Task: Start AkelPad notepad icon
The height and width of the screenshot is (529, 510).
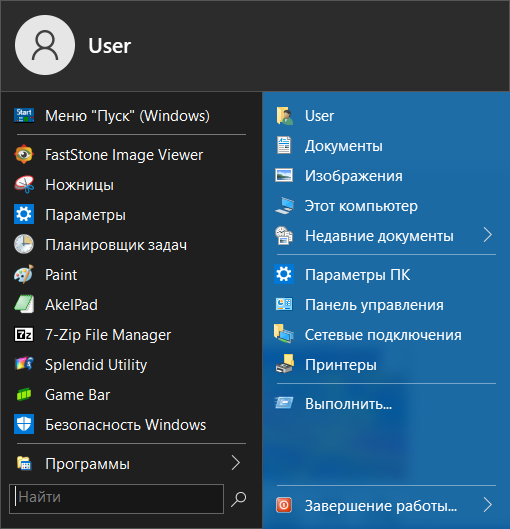Action: coord(24,305)
